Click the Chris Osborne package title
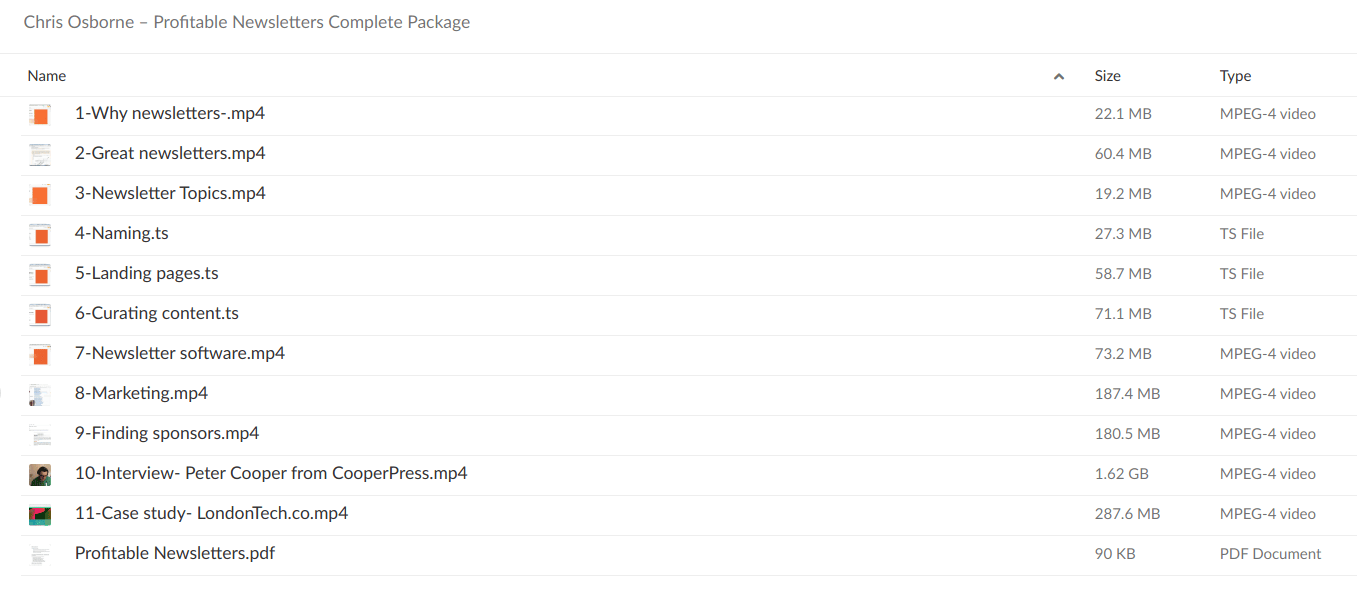 pyautogui.click(x=247, y=21)
